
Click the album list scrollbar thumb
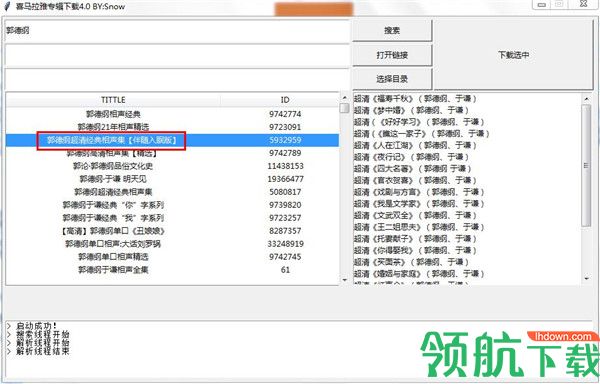[x=344, y=108]
